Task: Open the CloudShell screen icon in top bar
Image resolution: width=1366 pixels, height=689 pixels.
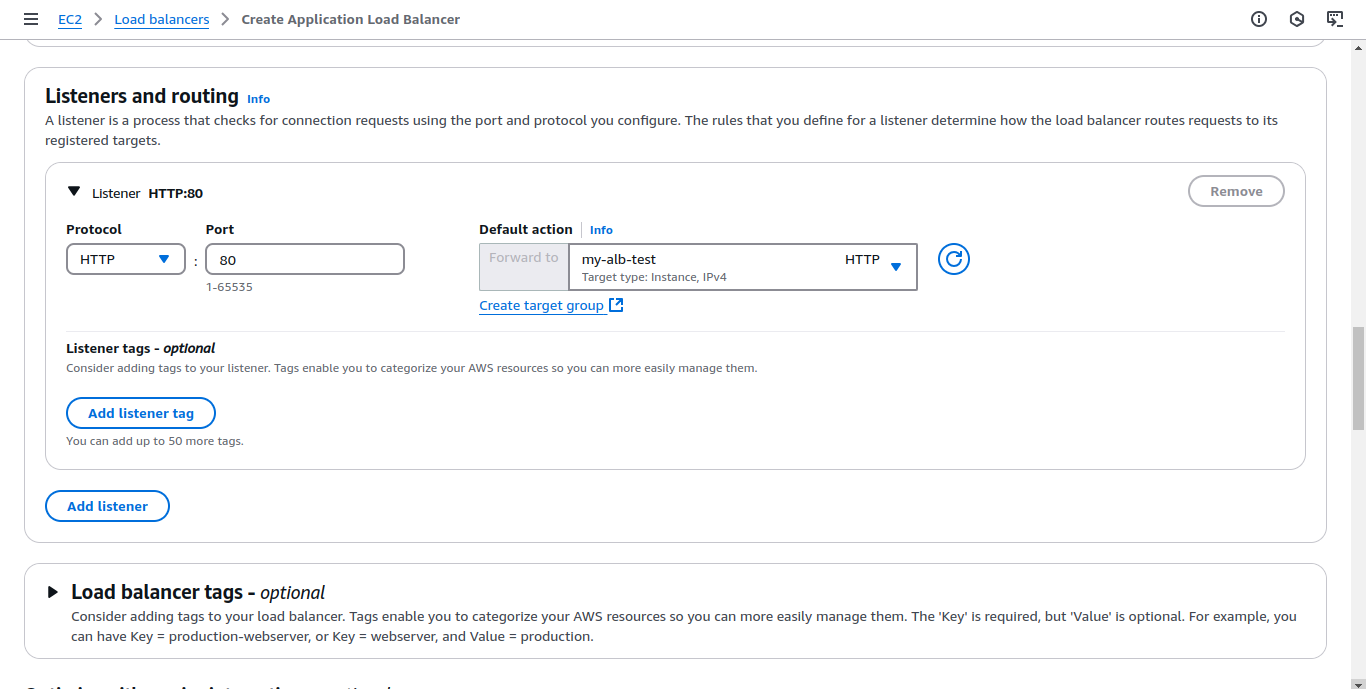Action: click(1334, 19)
